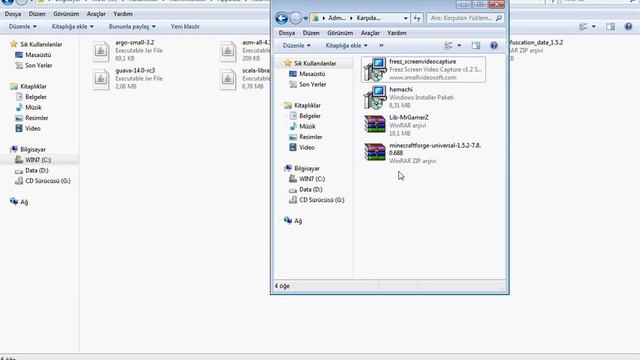Open view options dropdown arrow in front window
Viewport: 640px width, 360px height.
459,46
